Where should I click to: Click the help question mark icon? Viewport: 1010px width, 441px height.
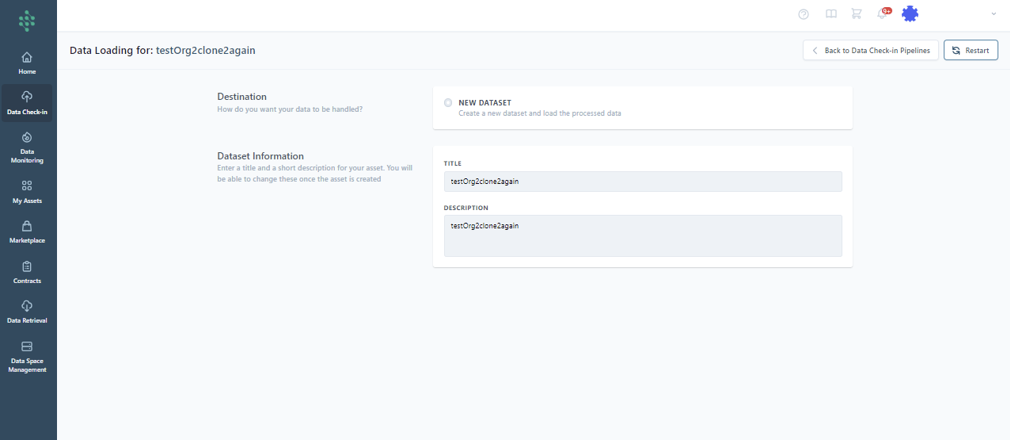coord(804,14)
